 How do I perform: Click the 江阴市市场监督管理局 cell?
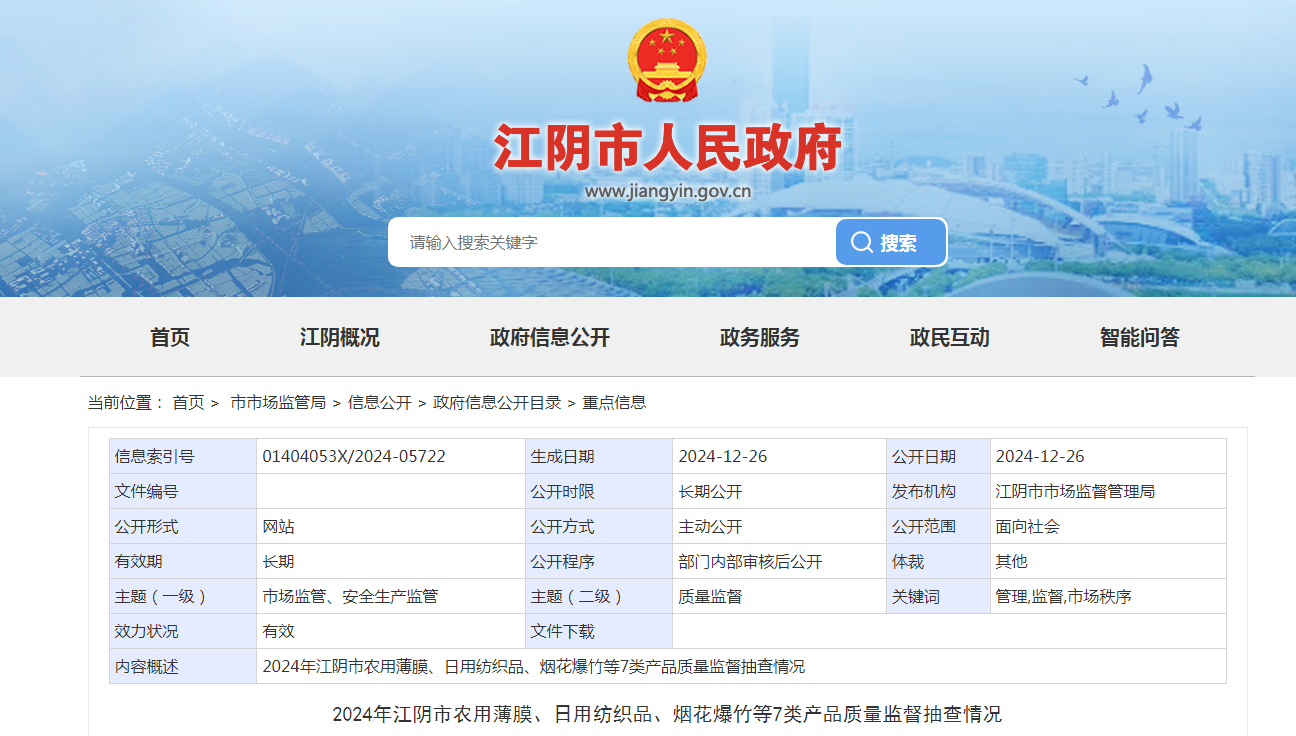[1108, 491]
